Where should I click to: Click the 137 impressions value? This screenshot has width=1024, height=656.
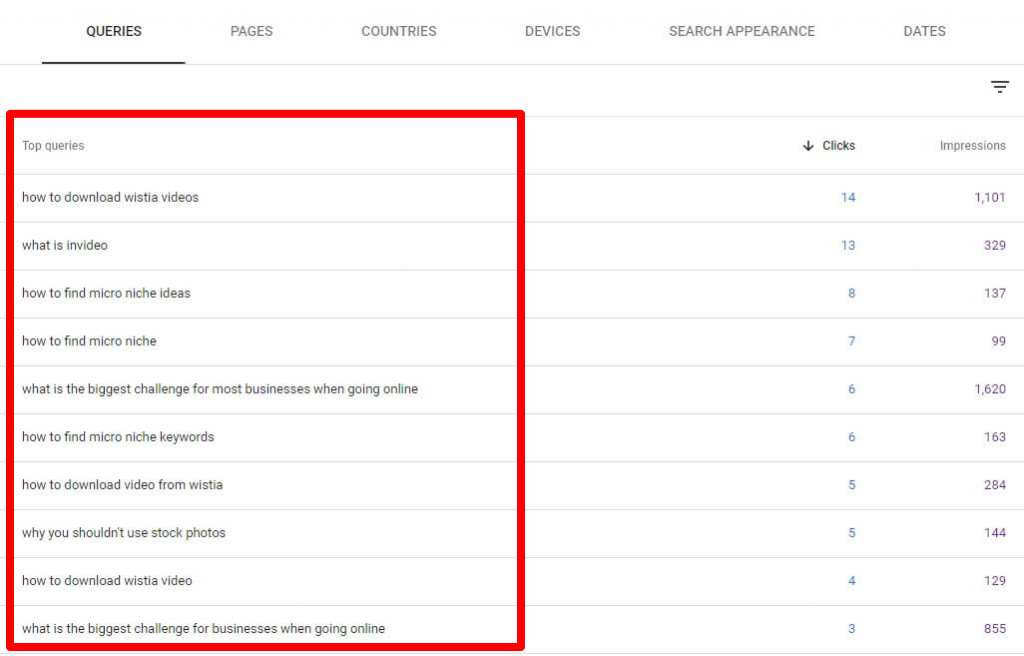pyautogui.click(x=995, y=293)
